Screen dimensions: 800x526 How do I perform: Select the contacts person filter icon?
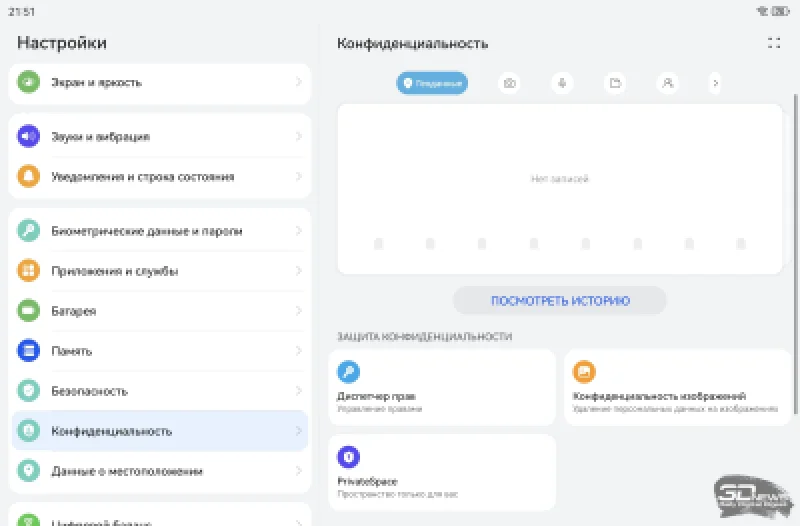(x=667, y=83)
